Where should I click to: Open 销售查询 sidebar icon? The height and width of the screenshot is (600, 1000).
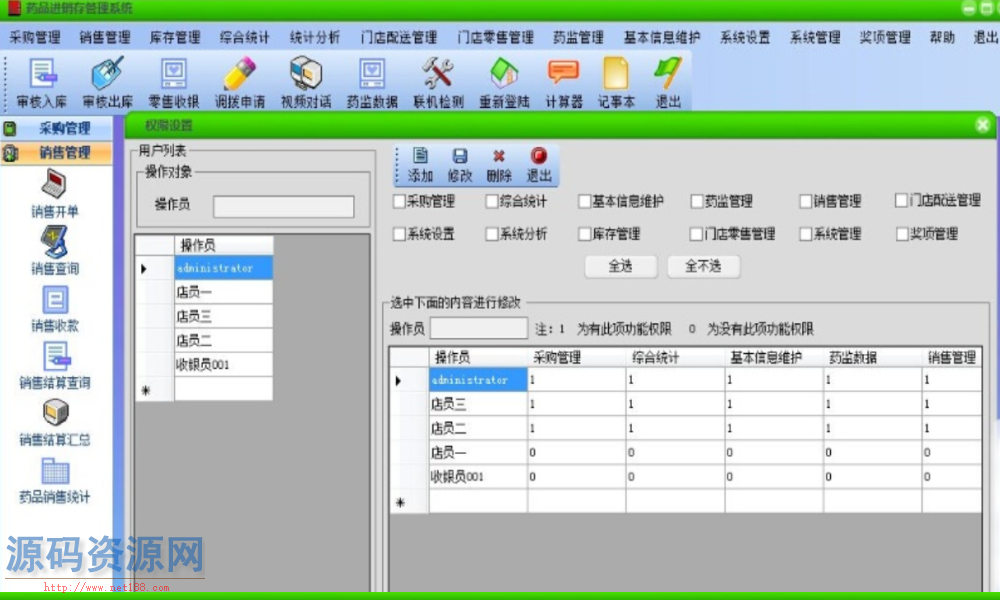click(55, 251)
